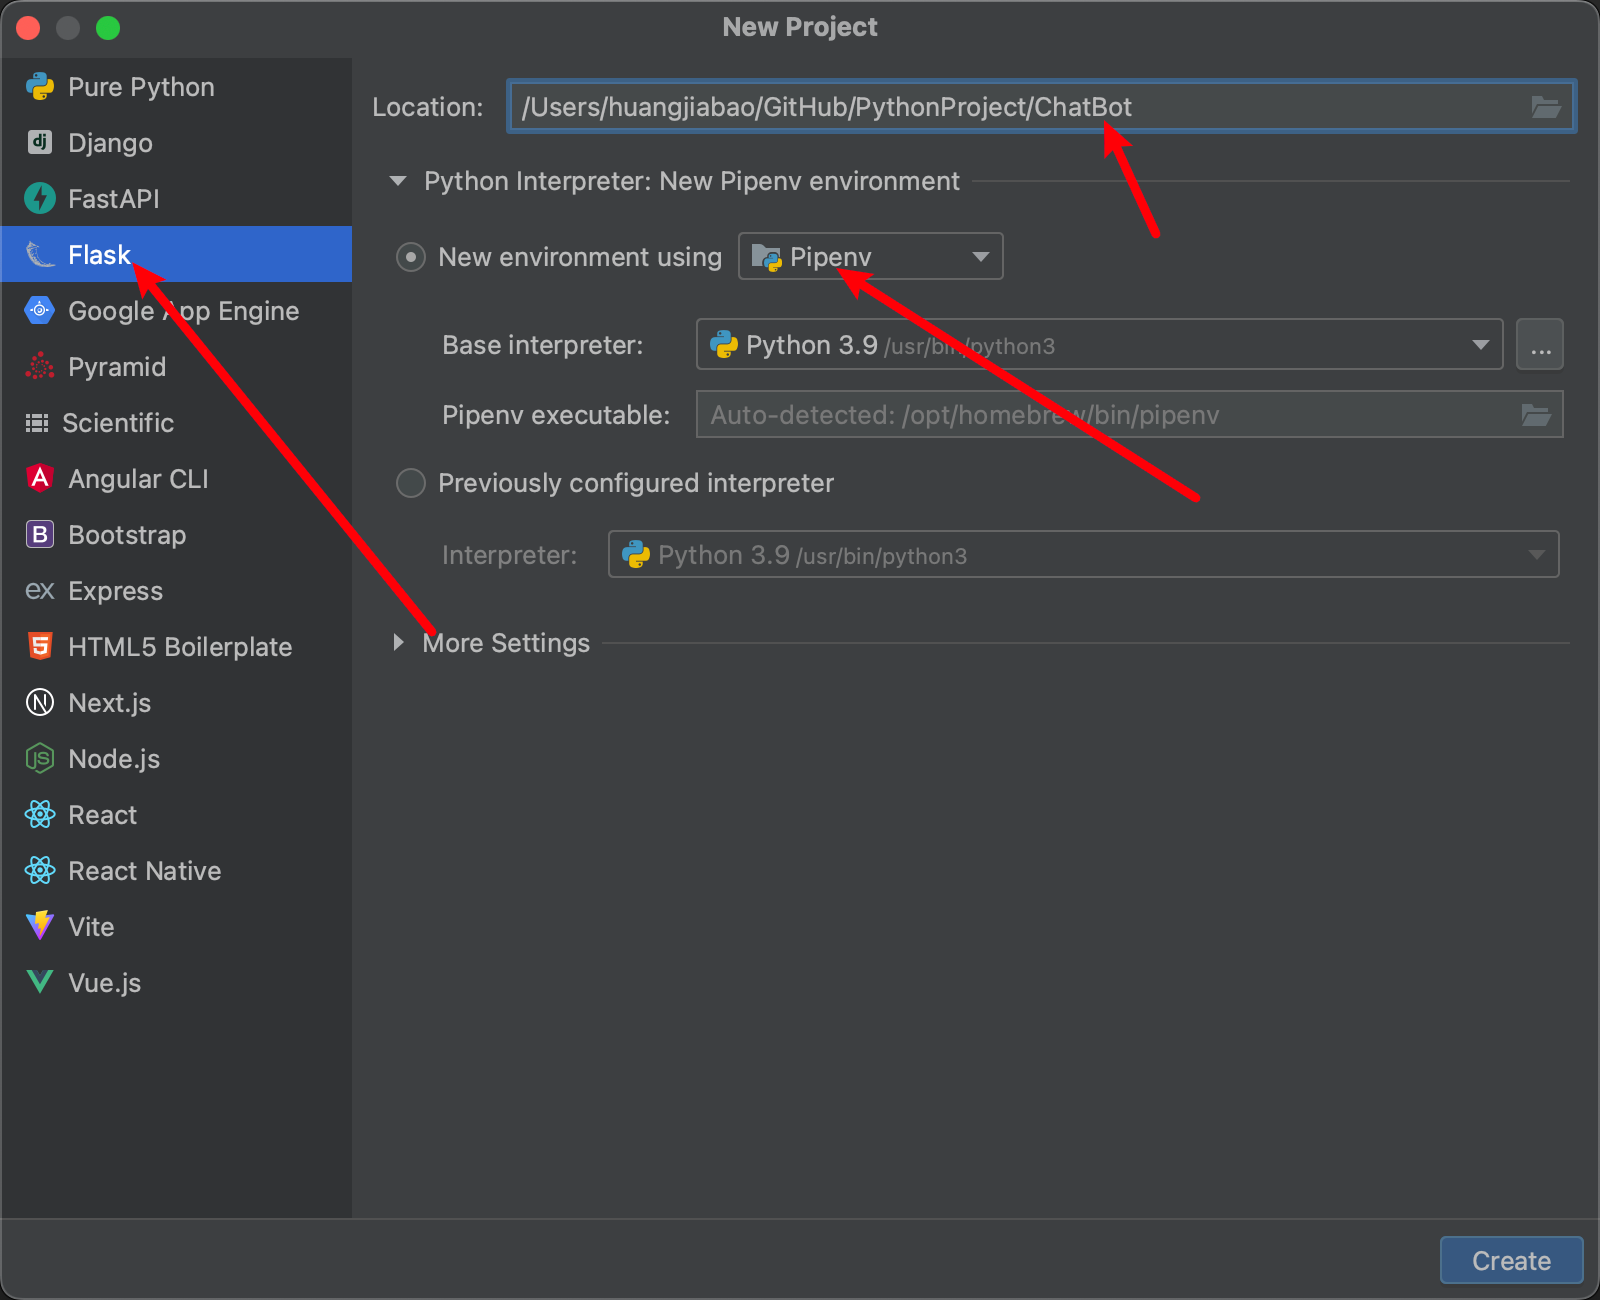Screen dimensions: 1600x1300
Task: Select React project type
Action: click(176, 815)
